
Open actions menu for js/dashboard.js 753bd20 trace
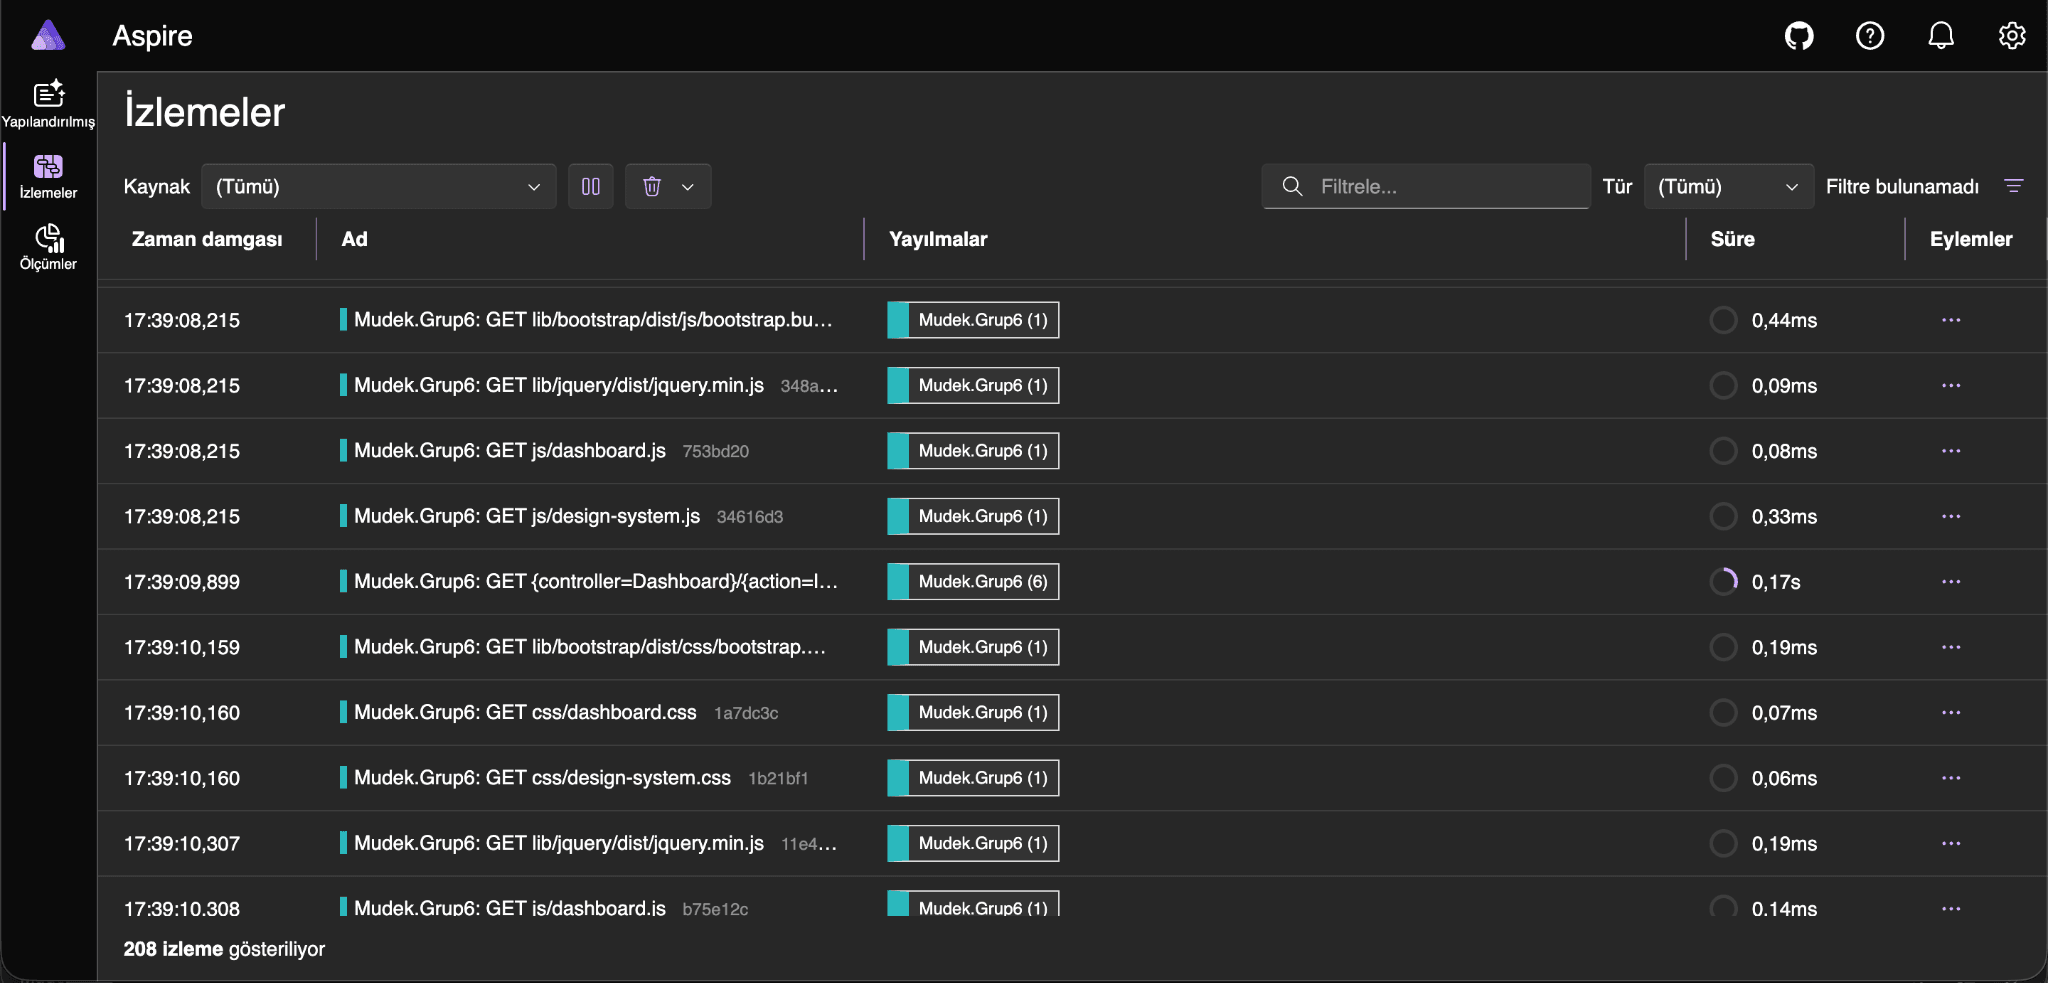pos(1951,451)
